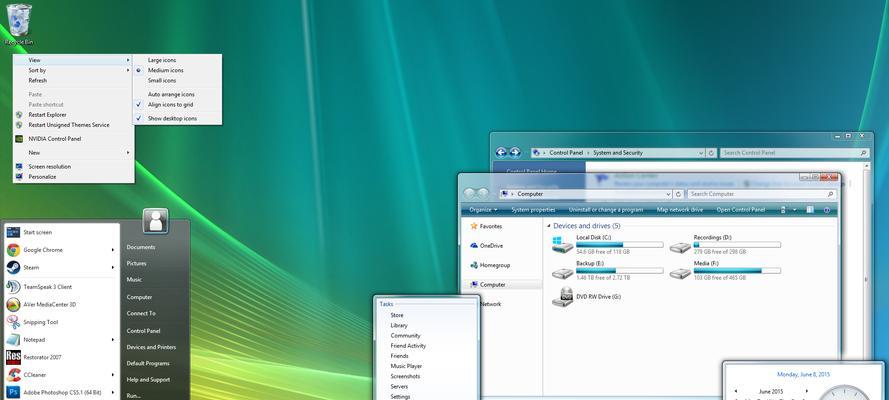Screen dimensions: 889x400
Task: Click the Start screen tile icon
Action: tap(13, 232)
